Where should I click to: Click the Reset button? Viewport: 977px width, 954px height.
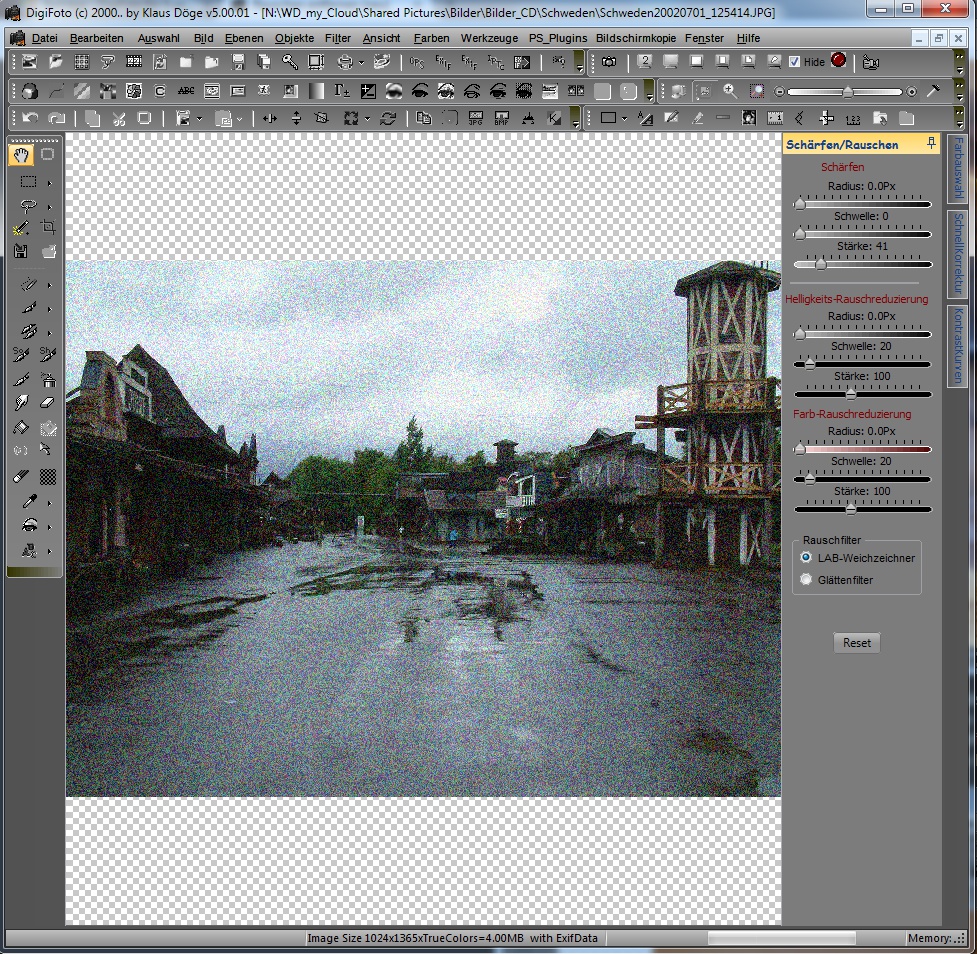click(x=856, y=643)
